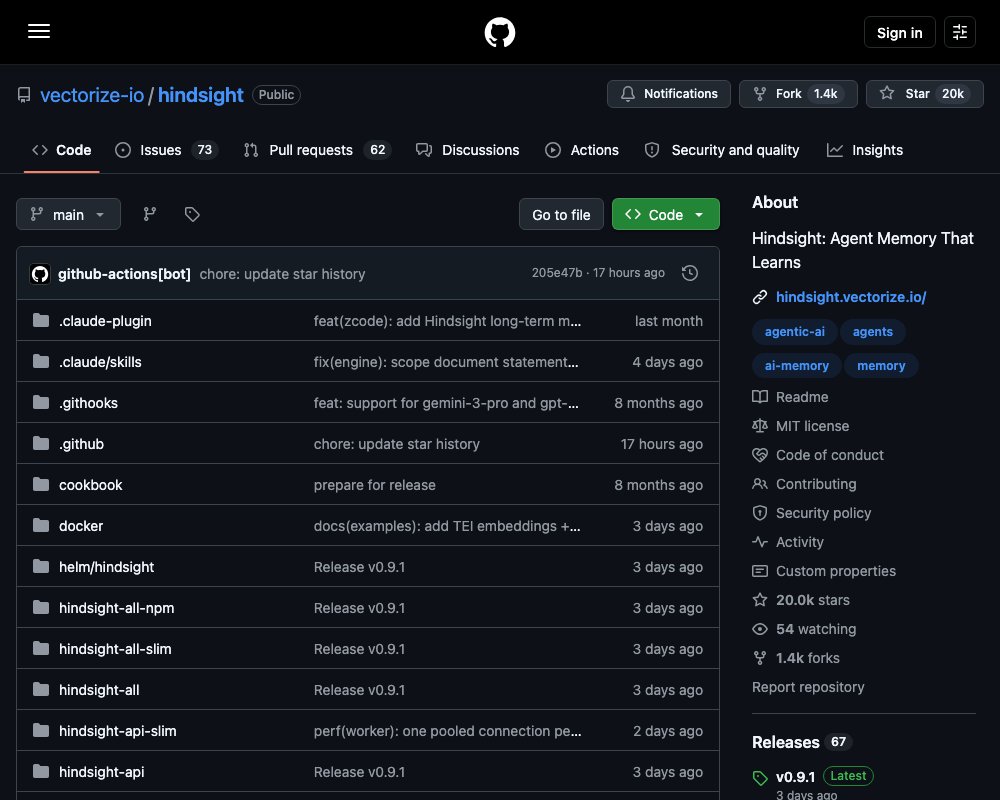The height and width of the screenshot is (800, 1000).
Task: Open the 'chore: update star history' header commit message
Action: (x=282, y=274)
